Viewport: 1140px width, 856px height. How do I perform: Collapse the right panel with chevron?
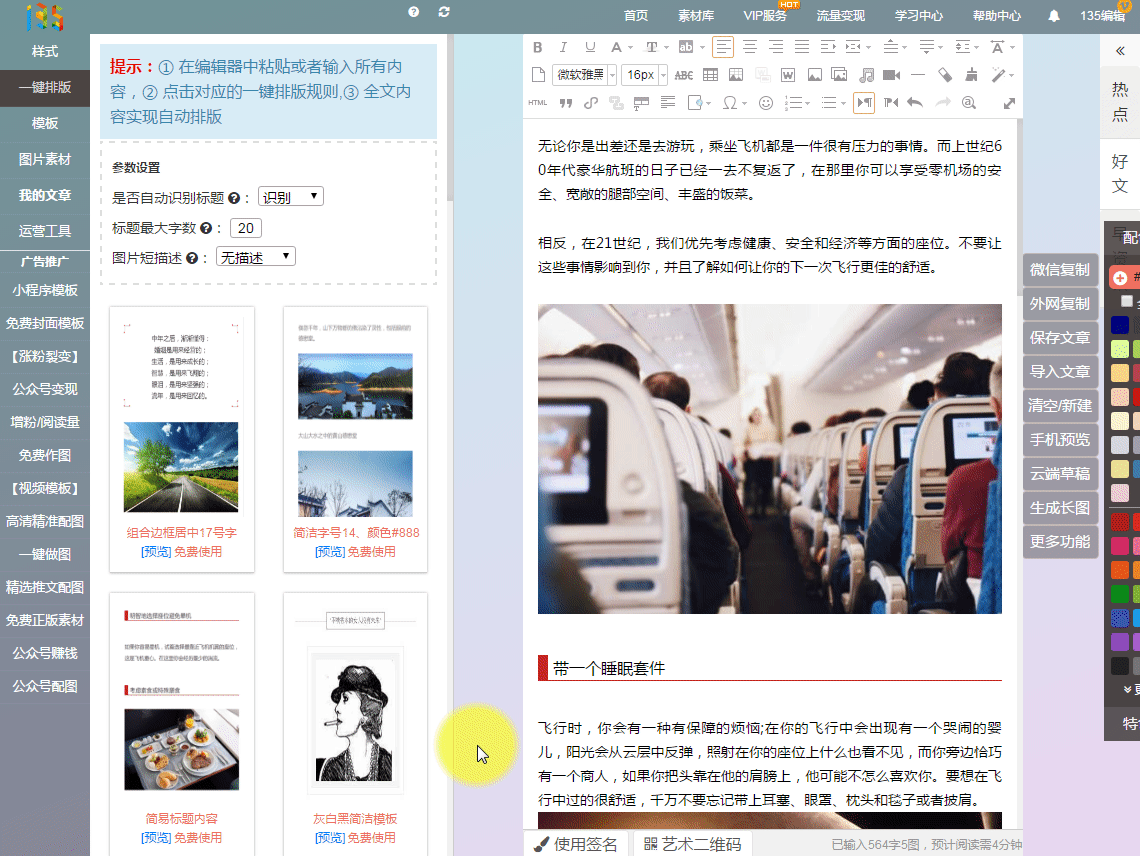tap(1120, 51)
